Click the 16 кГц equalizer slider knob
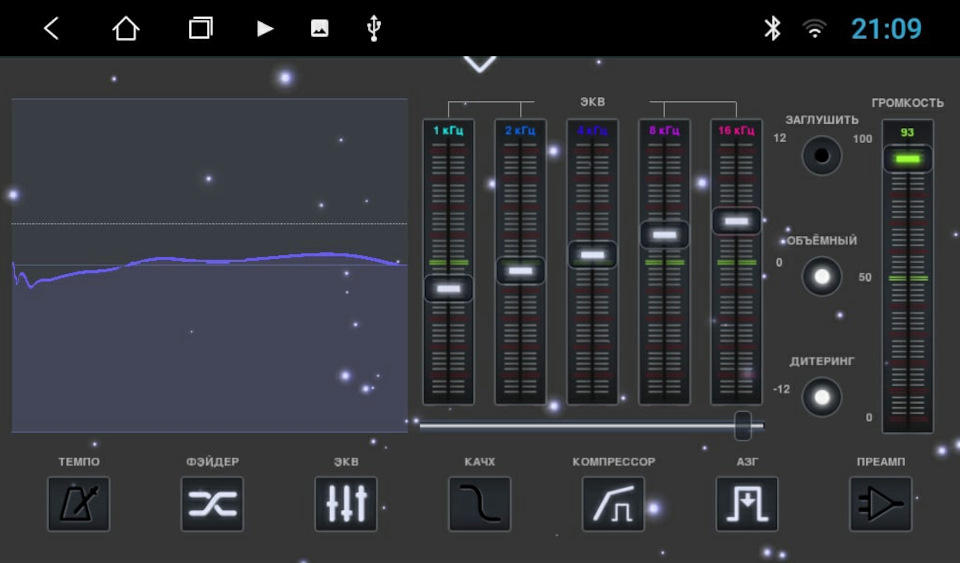 tap(736, 221)
